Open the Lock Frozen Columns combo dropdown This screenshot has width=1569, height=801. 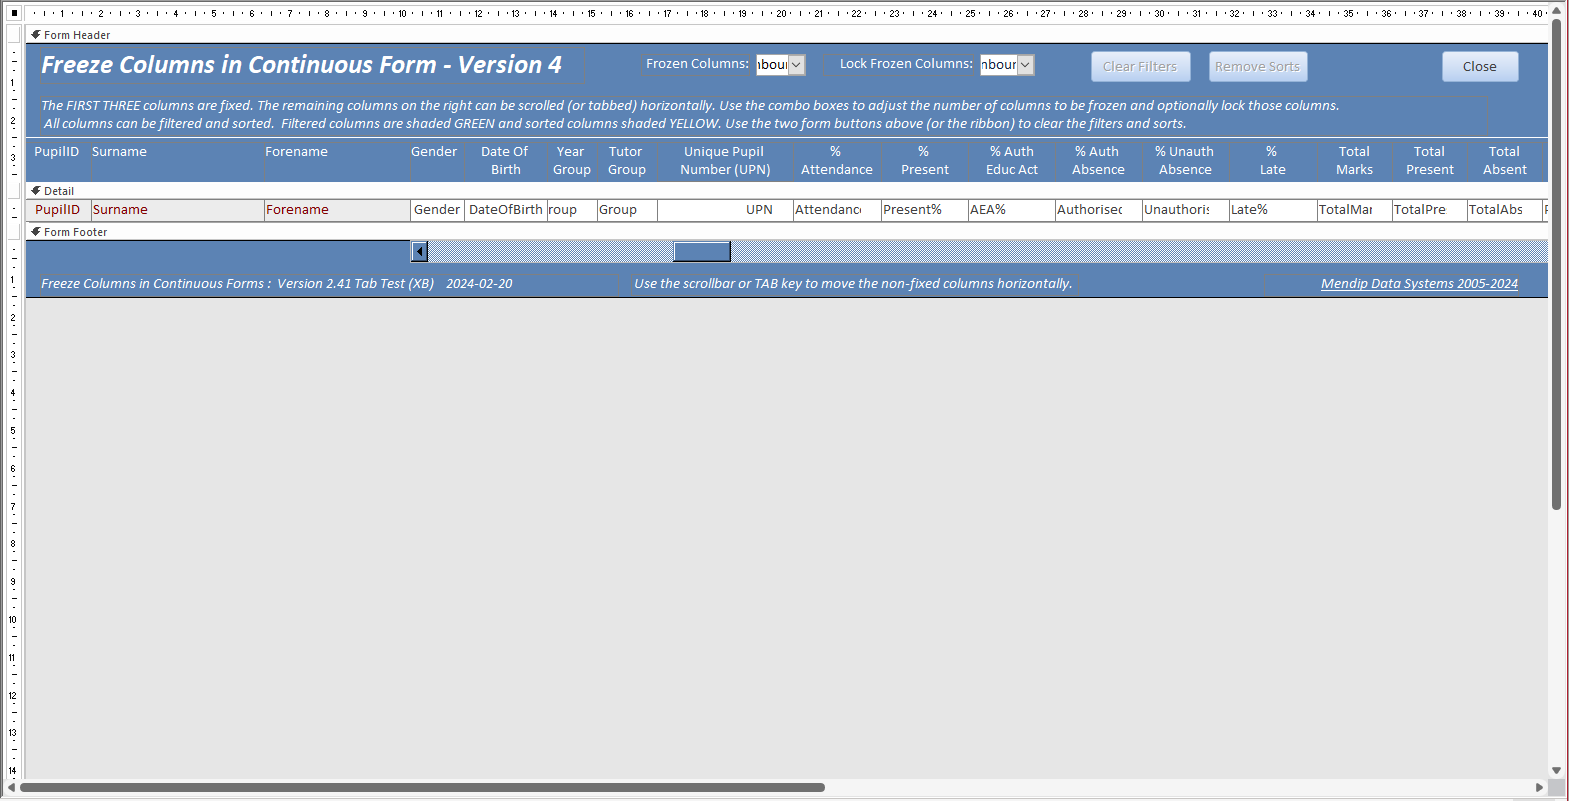coord(1025,65)
